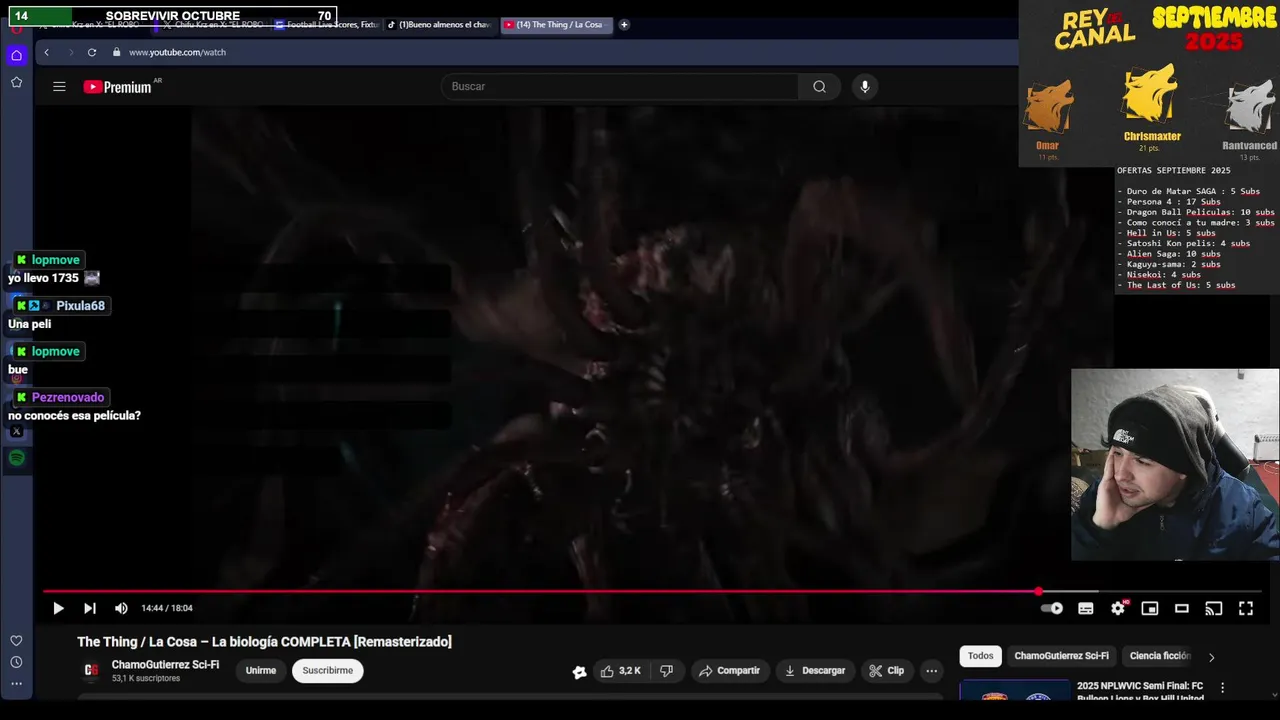The image size is (1280, 720).
Task: Click the search magnifier button
Action: point(819,87)
